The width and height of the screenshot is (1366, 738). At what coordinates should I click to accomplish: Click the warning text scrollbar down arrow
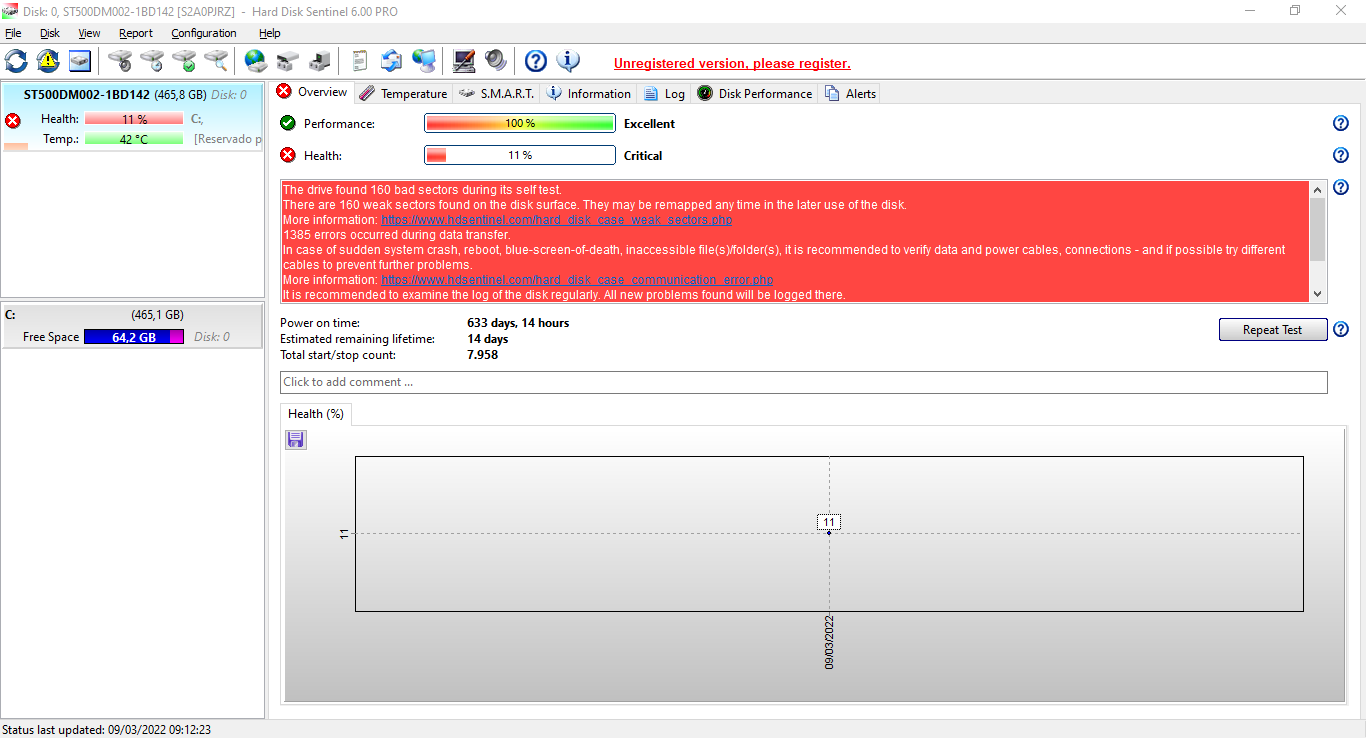[1317, 293]
